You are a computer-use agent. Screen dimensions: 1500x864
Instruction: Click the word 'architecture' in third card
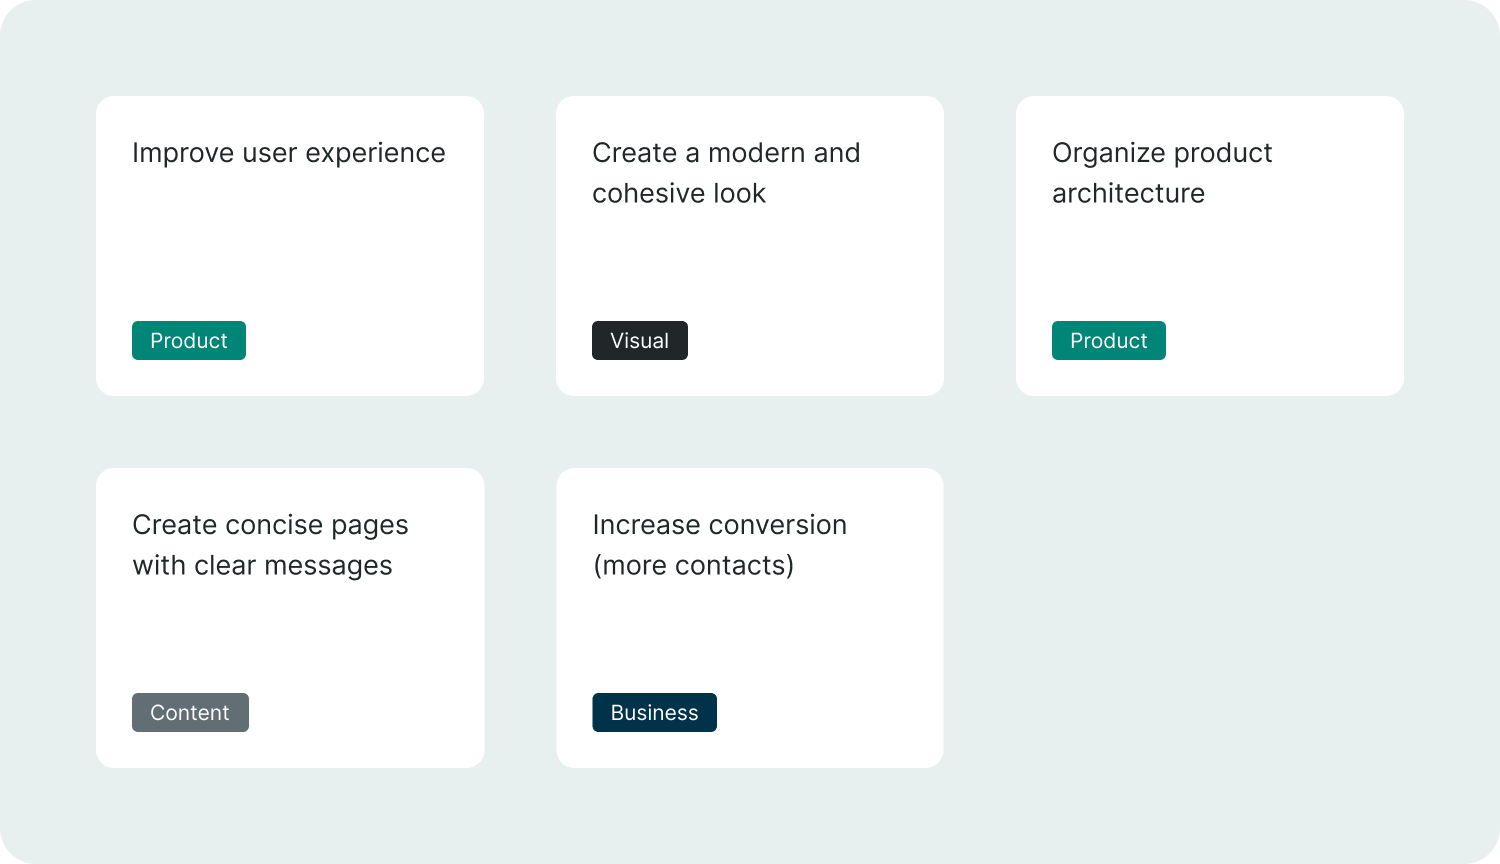(1128, 193)
